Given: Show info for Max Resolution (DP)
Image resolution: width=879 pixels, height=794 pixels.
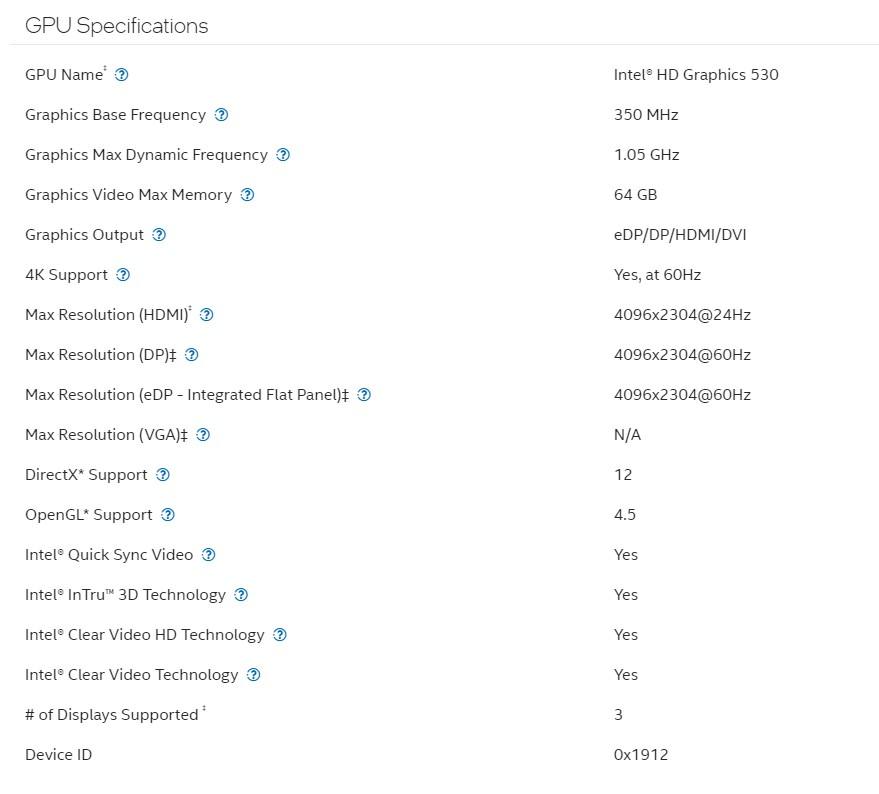Looking at the screenshot, I should pyautogui.click(x=192, y=355).
